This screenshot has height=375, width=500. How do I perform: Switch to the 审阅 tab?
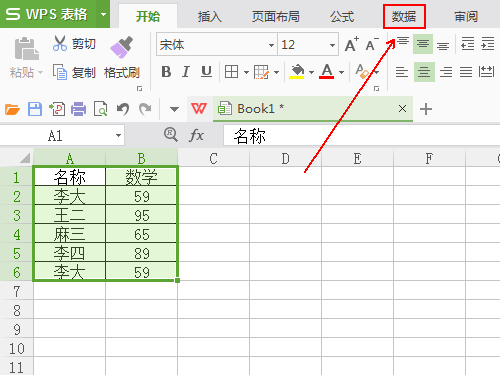pyautogui.click(x=466, y=16)
